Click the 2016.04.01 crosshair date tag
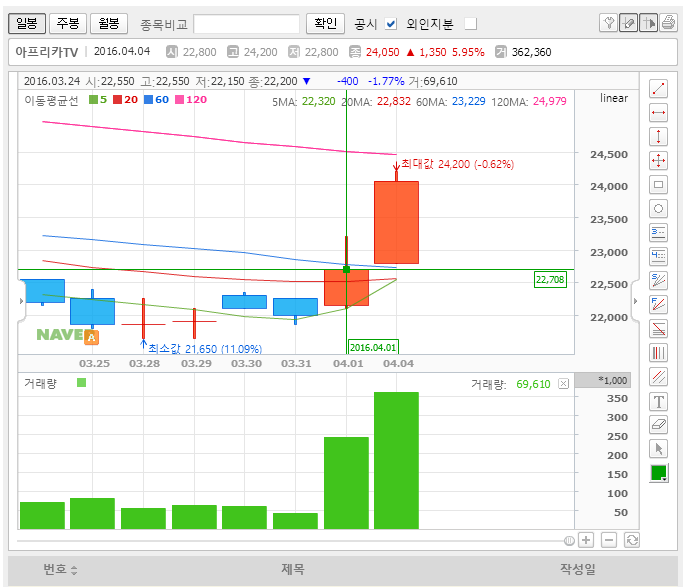The height and width of the screenshot is (587, 684). pos(373,347)
